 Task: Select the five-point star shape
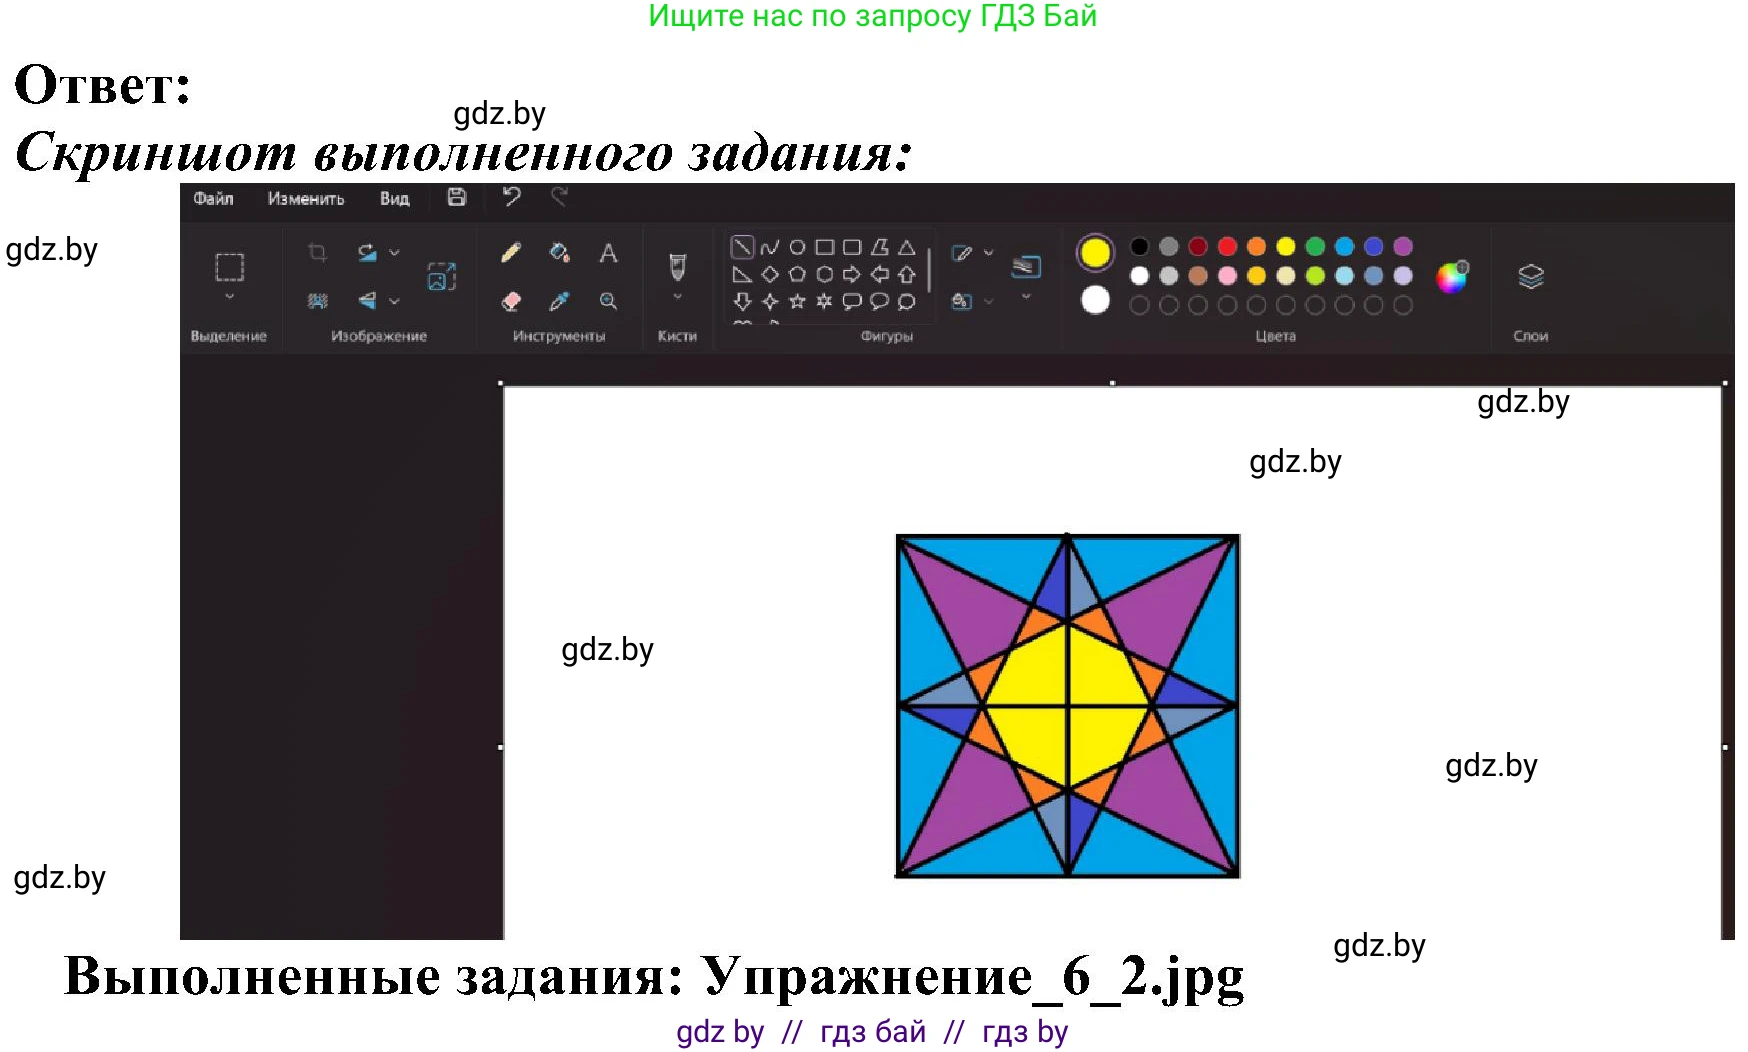tap(797, 301)
